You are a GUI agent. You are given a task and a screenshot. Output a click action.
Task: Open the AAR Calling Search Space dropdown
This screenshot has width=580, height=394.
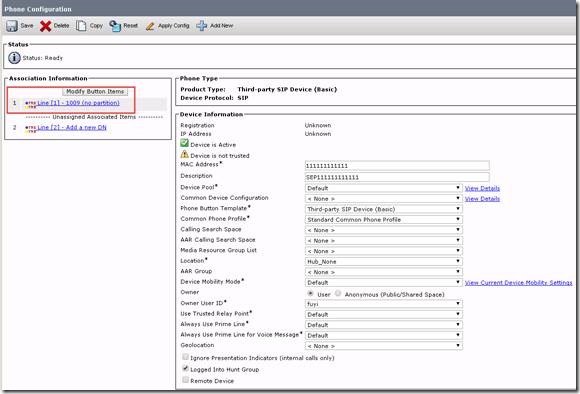pos(384,240)
